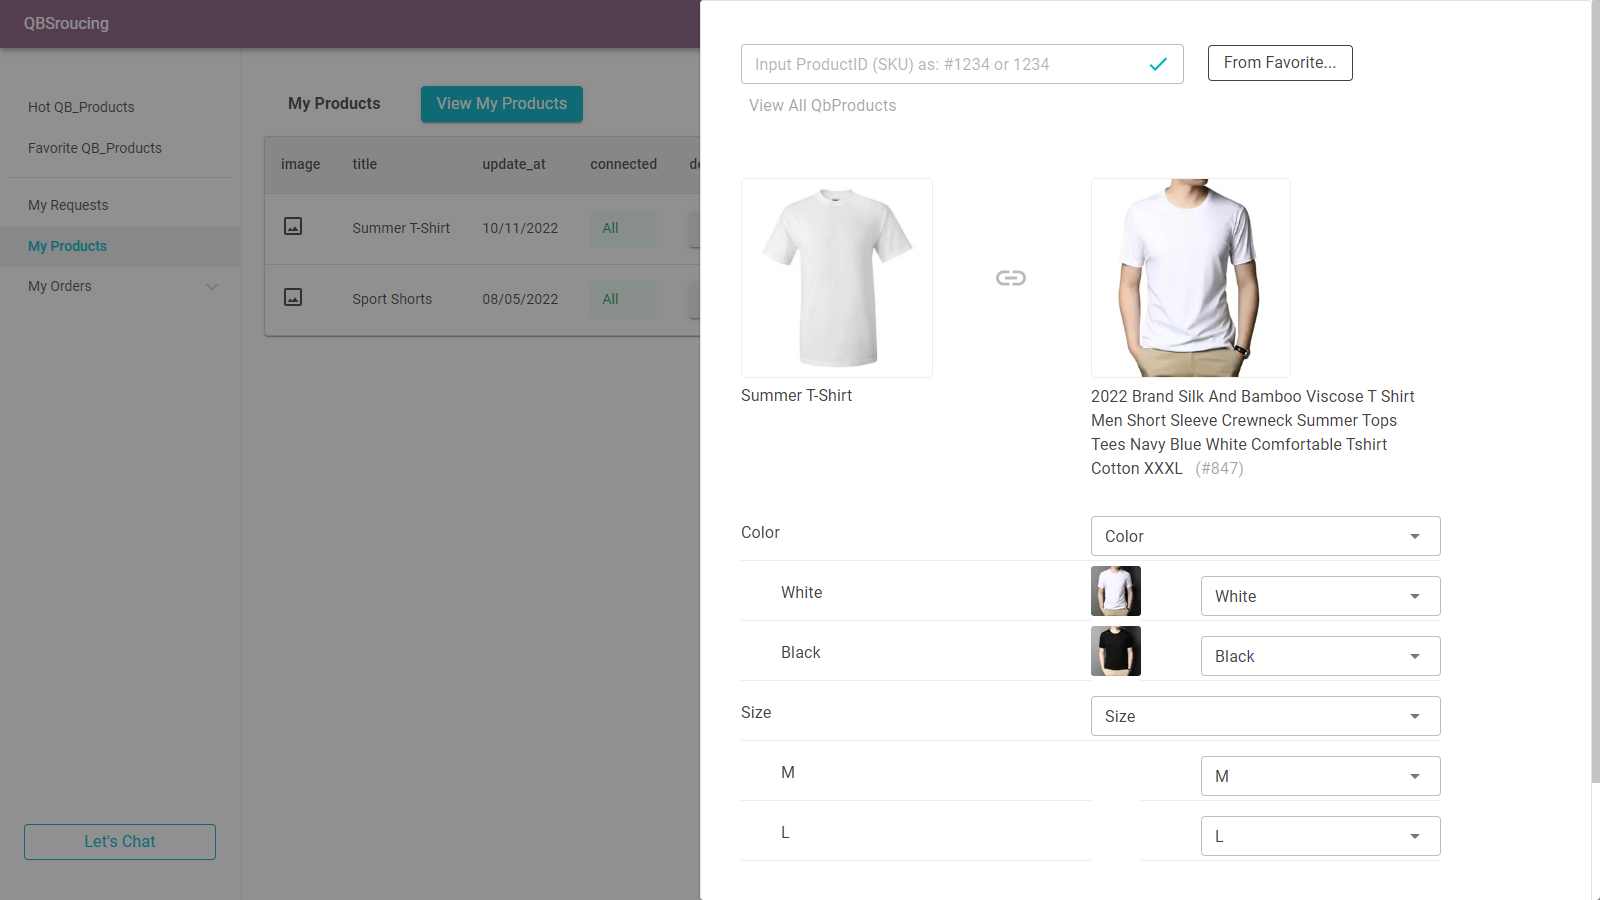Open the View All QbProducts link
Screen dimensions: 1600x900
[x=822, y=105]
